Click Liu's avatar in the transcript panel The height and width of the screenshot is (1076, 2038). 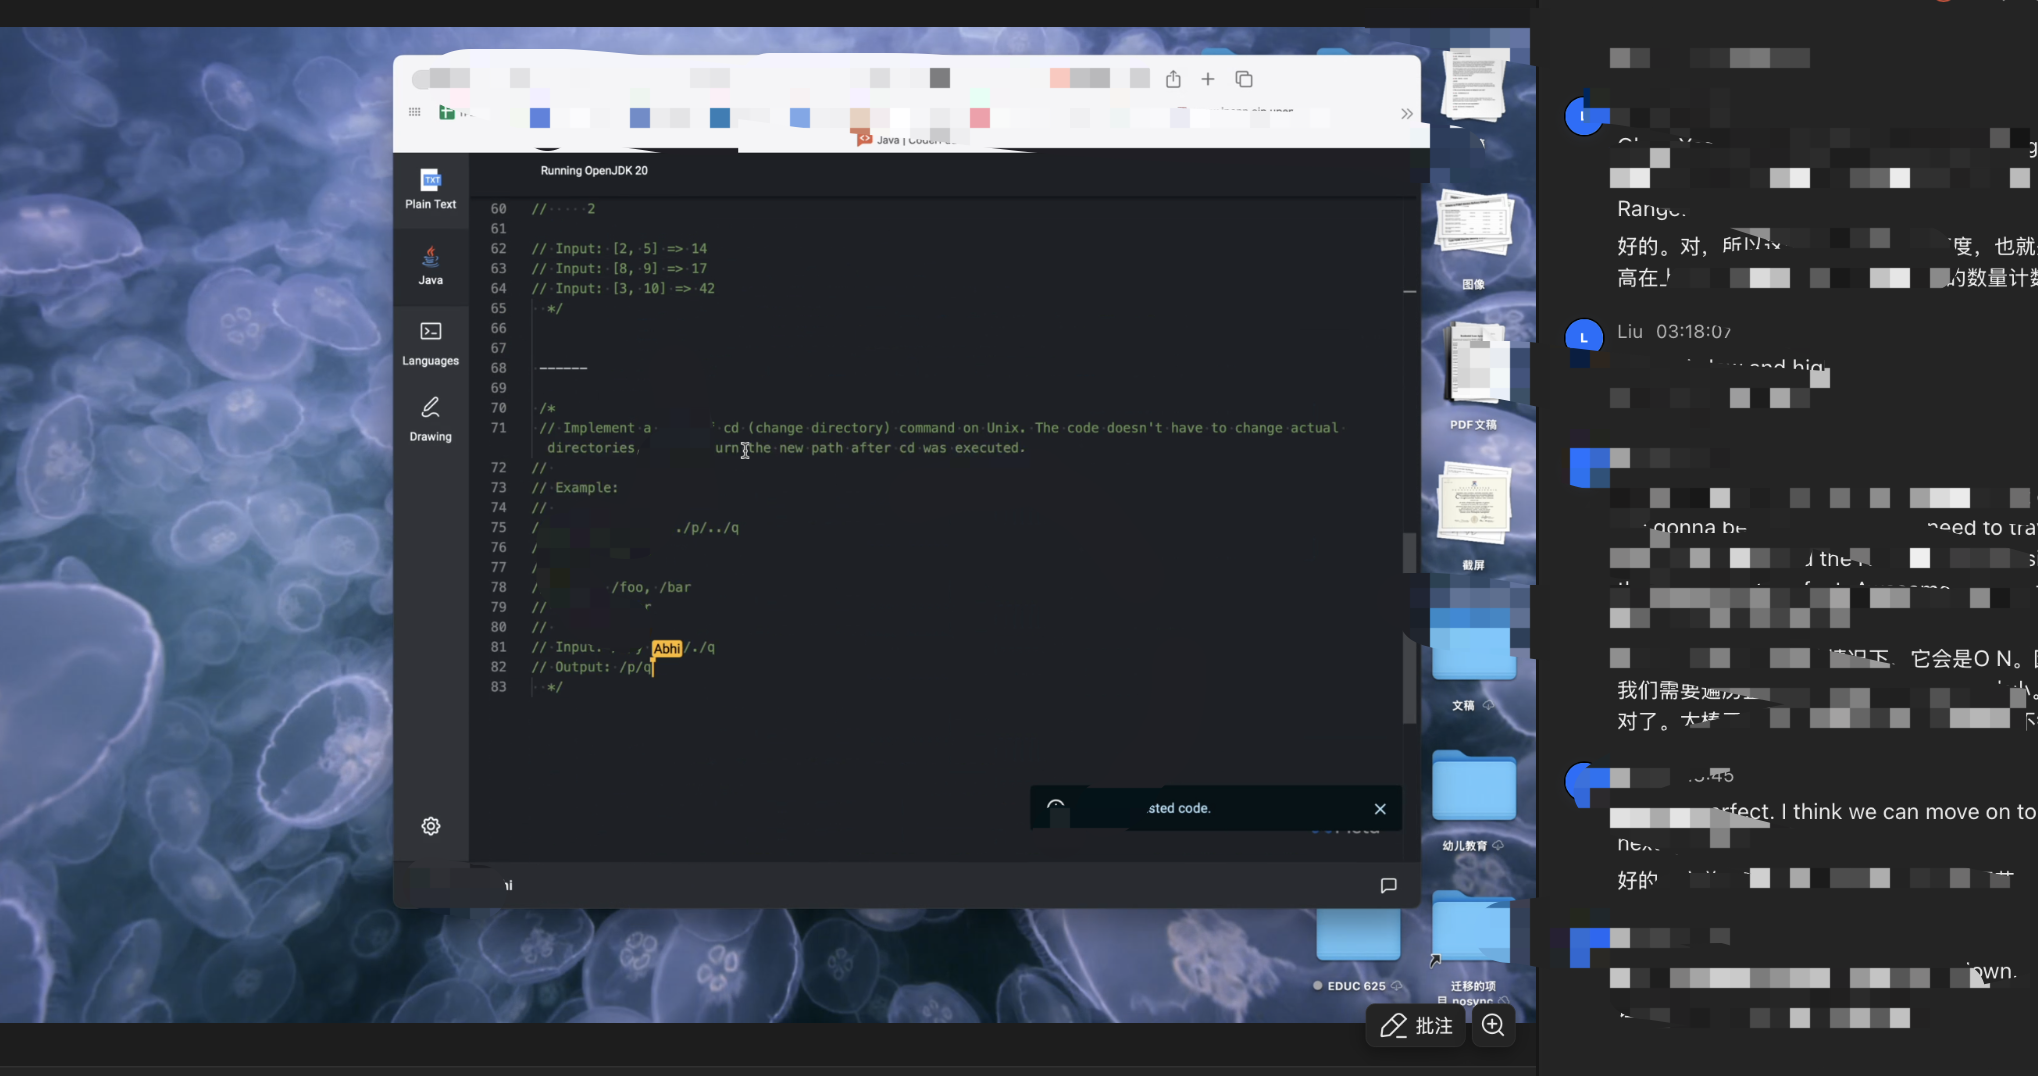(1583, 338)
